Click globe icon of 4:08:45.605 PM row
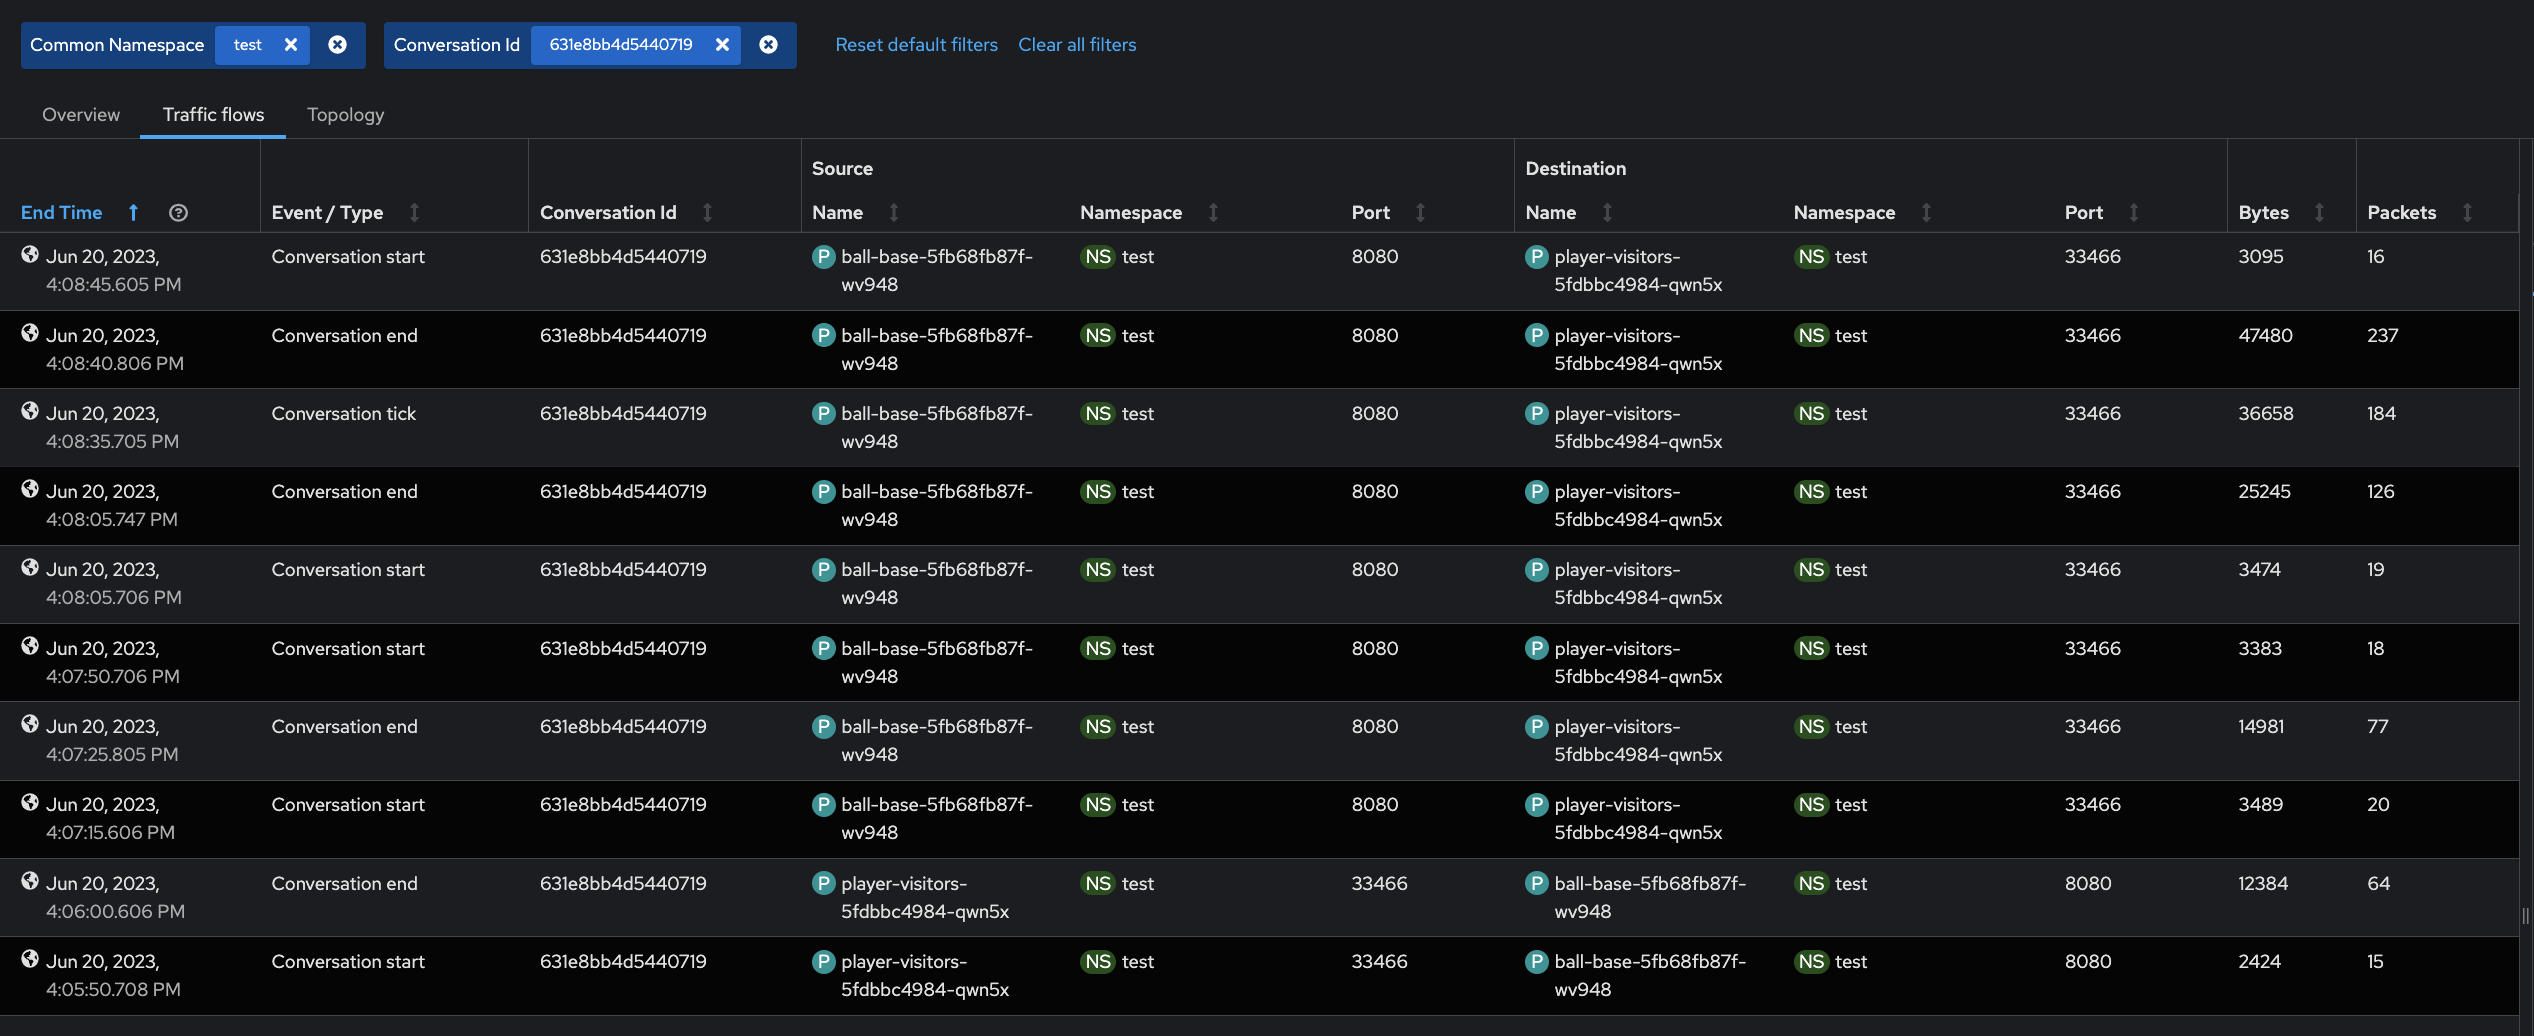The width and height of the screenshot is (2534, 1036). coord(30,254)
